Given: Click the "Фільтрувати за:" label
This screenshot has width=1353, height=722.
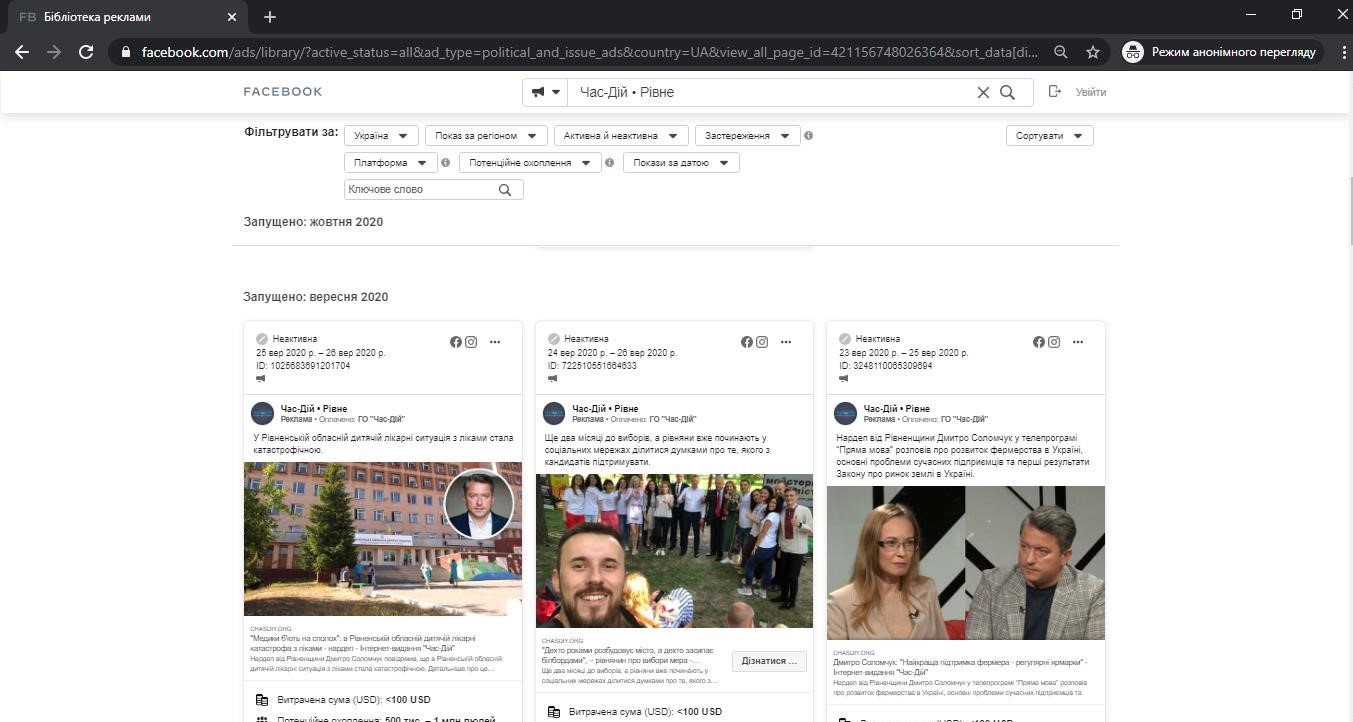Looking at the screenshot, I should coord(291,132).
